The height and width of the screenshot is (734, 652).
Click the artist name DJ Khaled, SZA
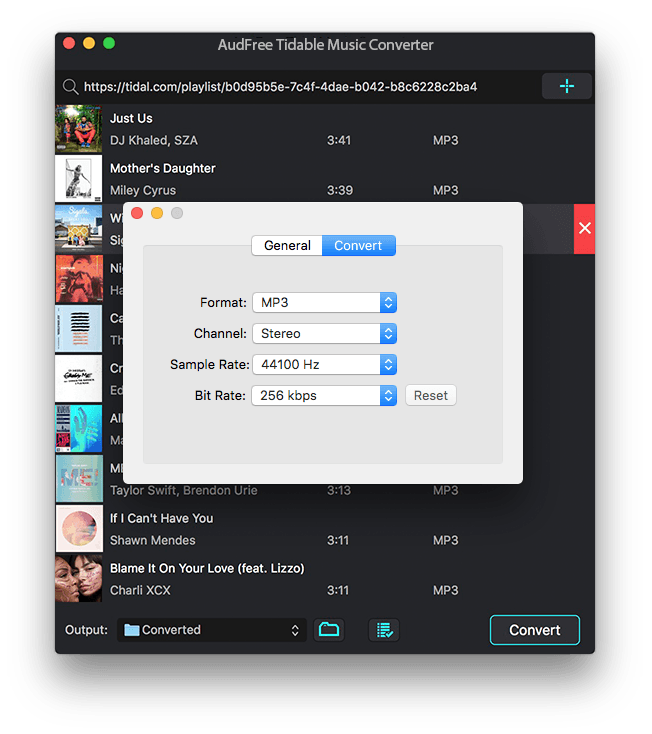154,140
